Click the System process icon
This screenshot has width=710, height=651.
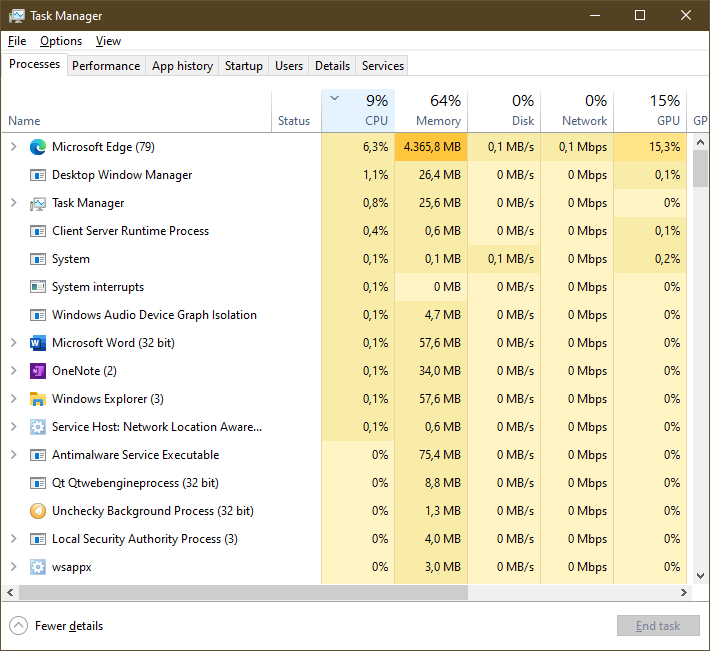tap(38, 259)
